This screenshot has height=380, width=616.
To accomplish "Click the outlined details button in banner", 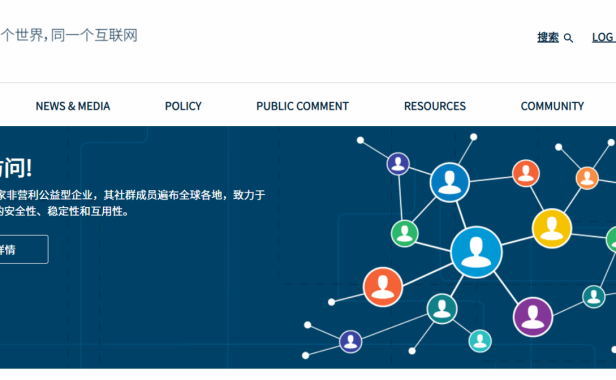I will [24, 250].
